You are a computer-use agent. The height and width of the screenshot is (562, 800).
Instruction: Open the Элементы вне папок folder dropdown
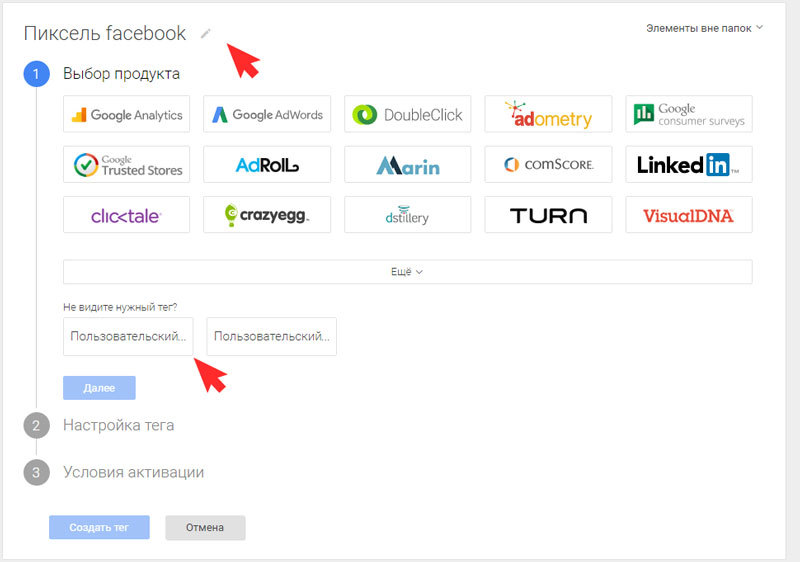704,28
